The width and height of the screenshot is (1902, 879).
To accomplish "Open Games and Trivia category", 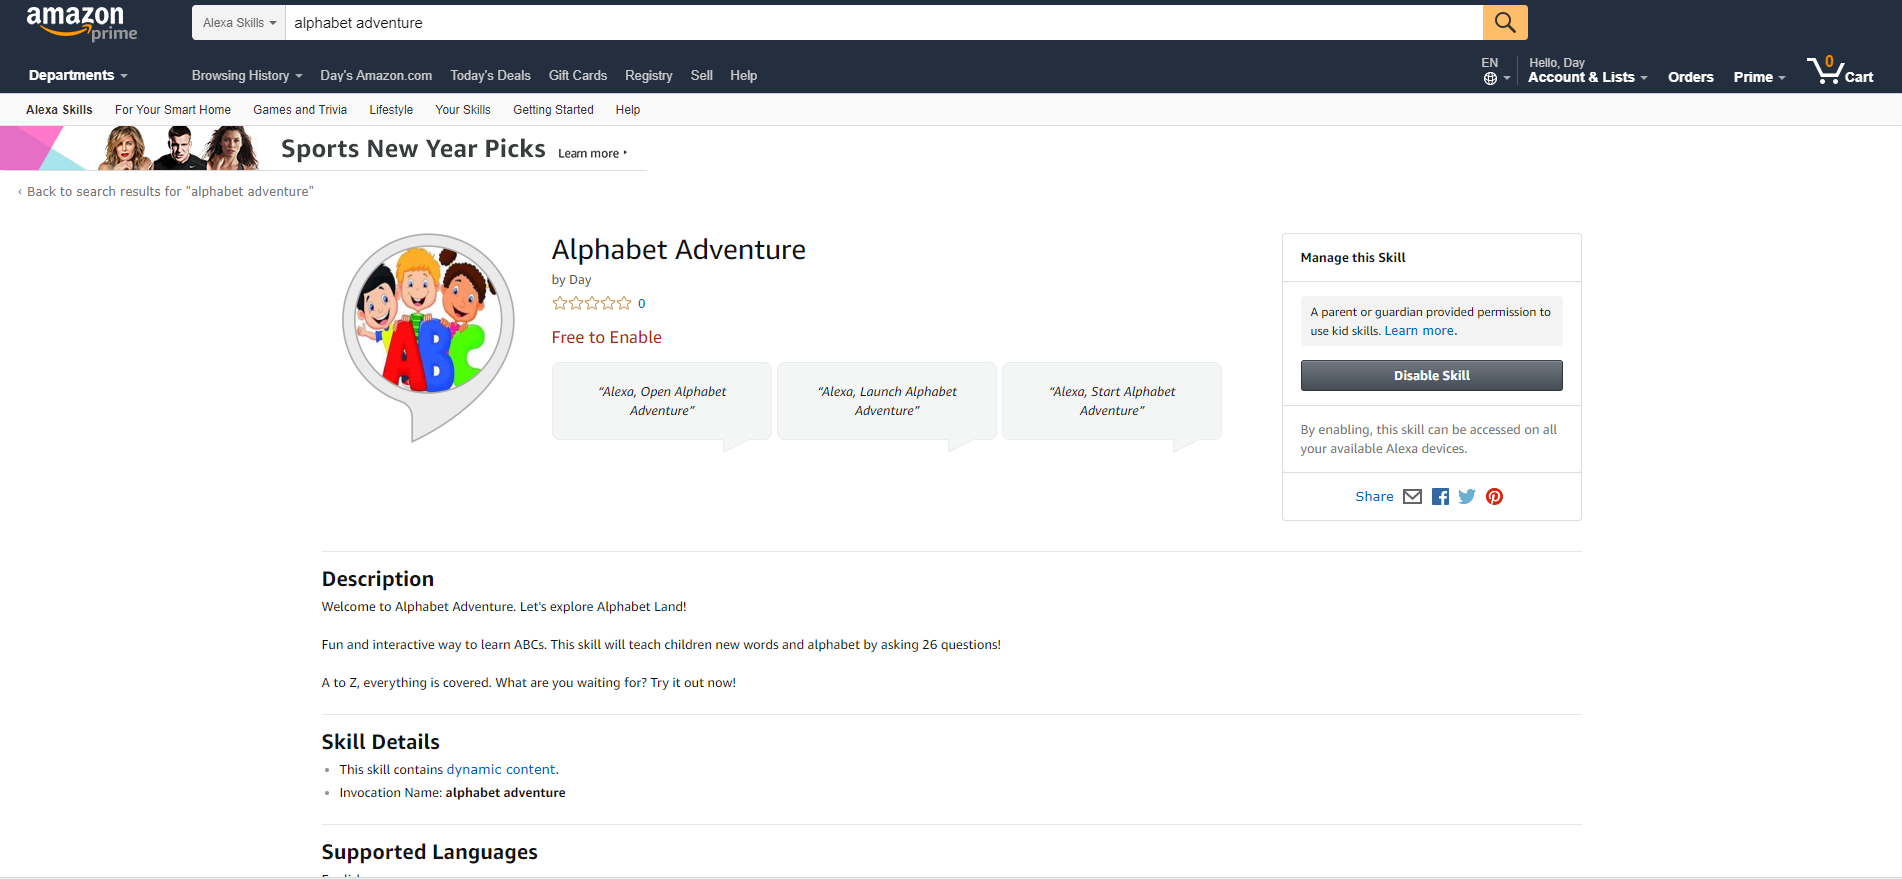I will tap(300, 110).
